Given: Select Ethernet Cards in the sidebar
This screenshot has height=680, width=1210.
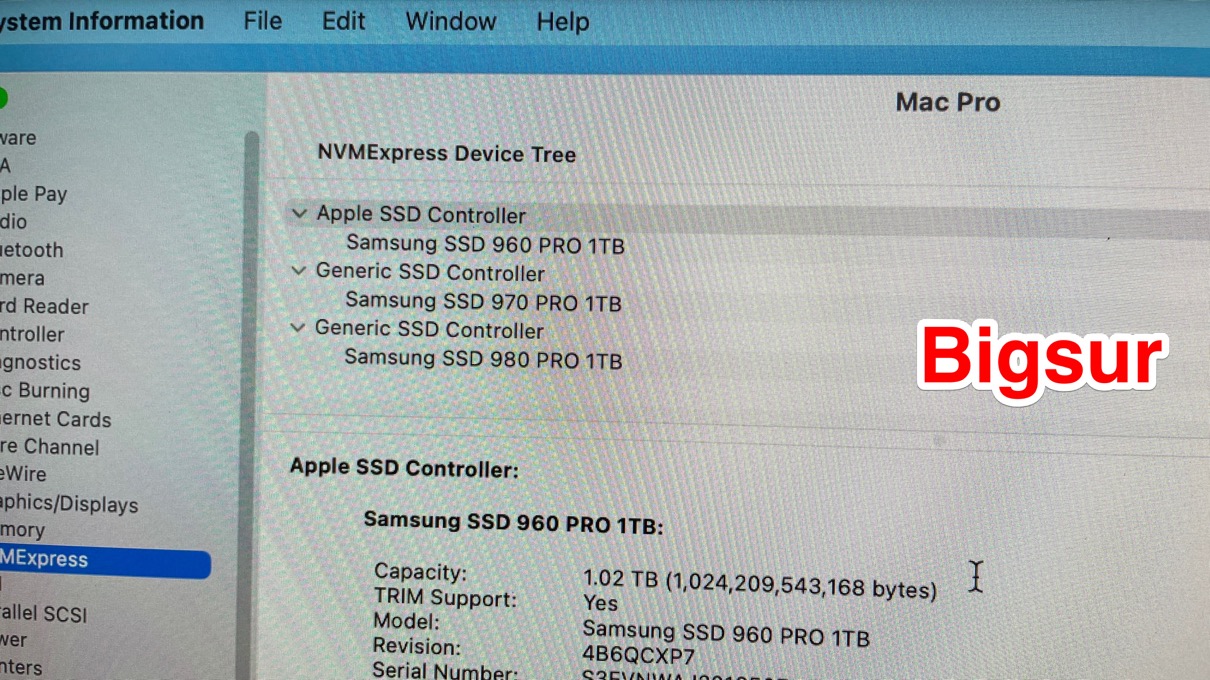Looking at the screenshot, I should tap(56, 419).
